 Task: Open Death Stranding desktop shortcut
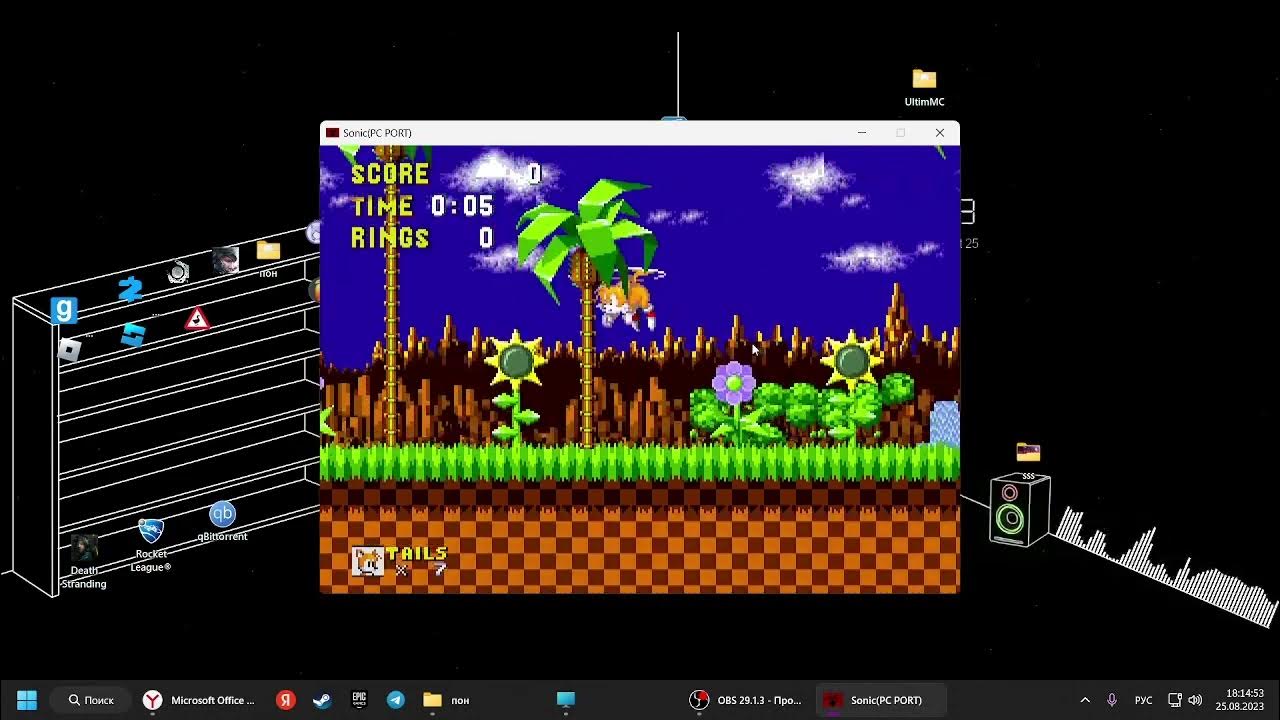click(x=84, y=561)
